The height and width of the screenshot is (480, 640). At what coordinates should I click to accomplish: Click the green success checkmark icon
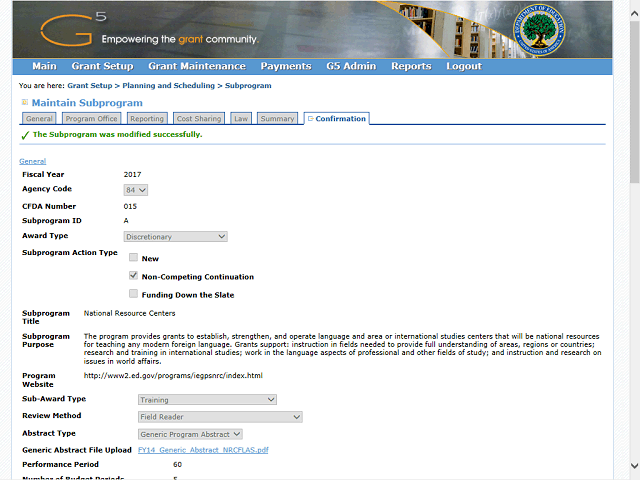(x=25, y=135)
